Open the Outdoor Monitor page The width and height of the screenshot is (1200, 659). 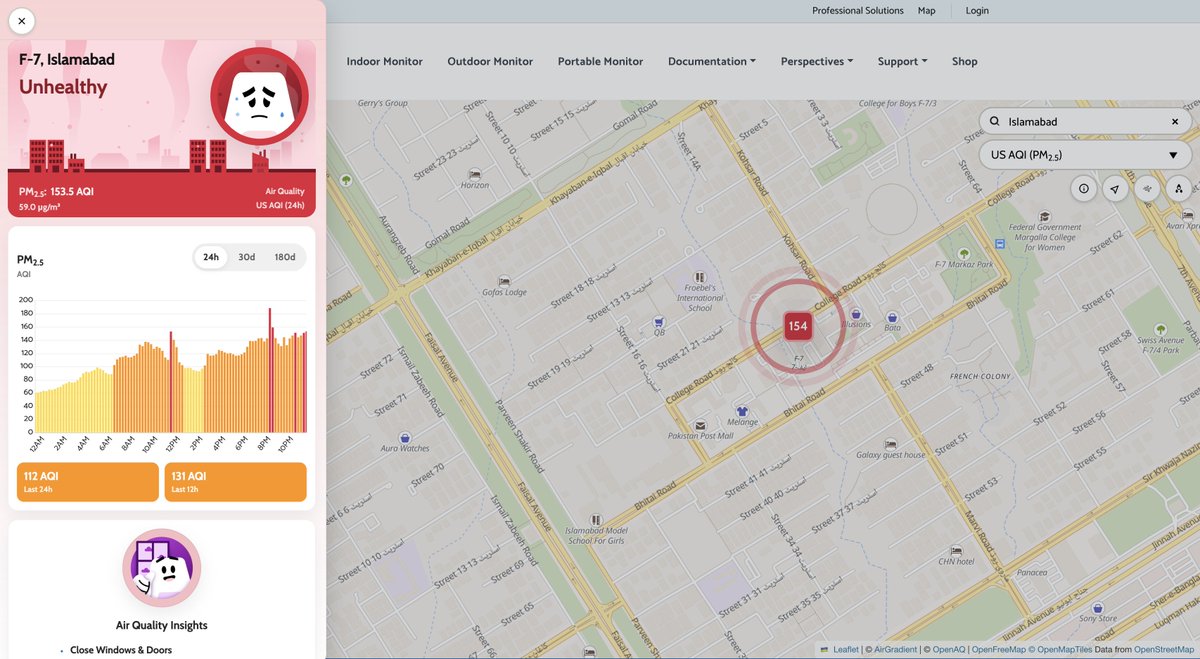(490, 61)
